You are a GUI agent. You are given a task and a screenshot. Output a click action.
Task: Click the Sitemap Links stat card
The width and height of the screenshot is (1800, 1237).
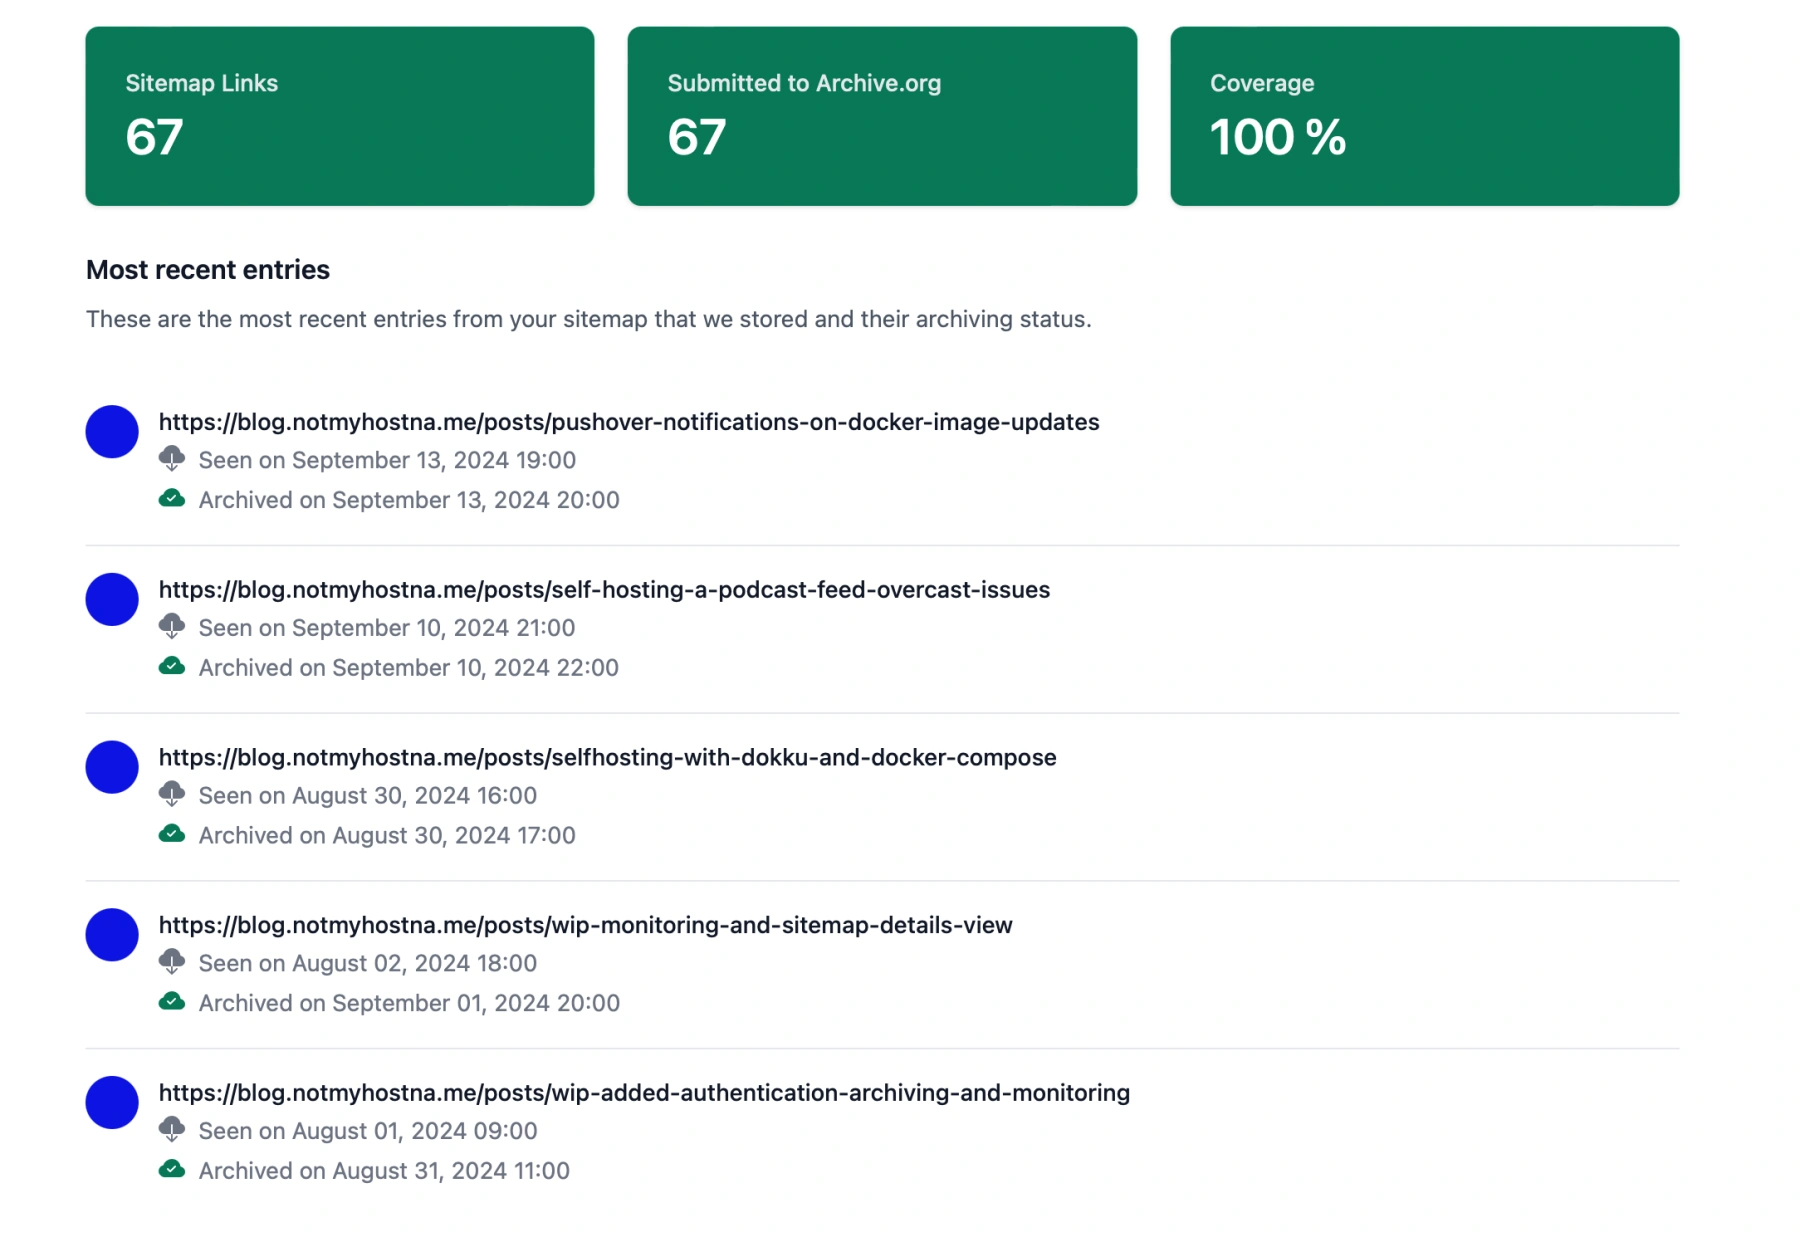click(340, 116)
